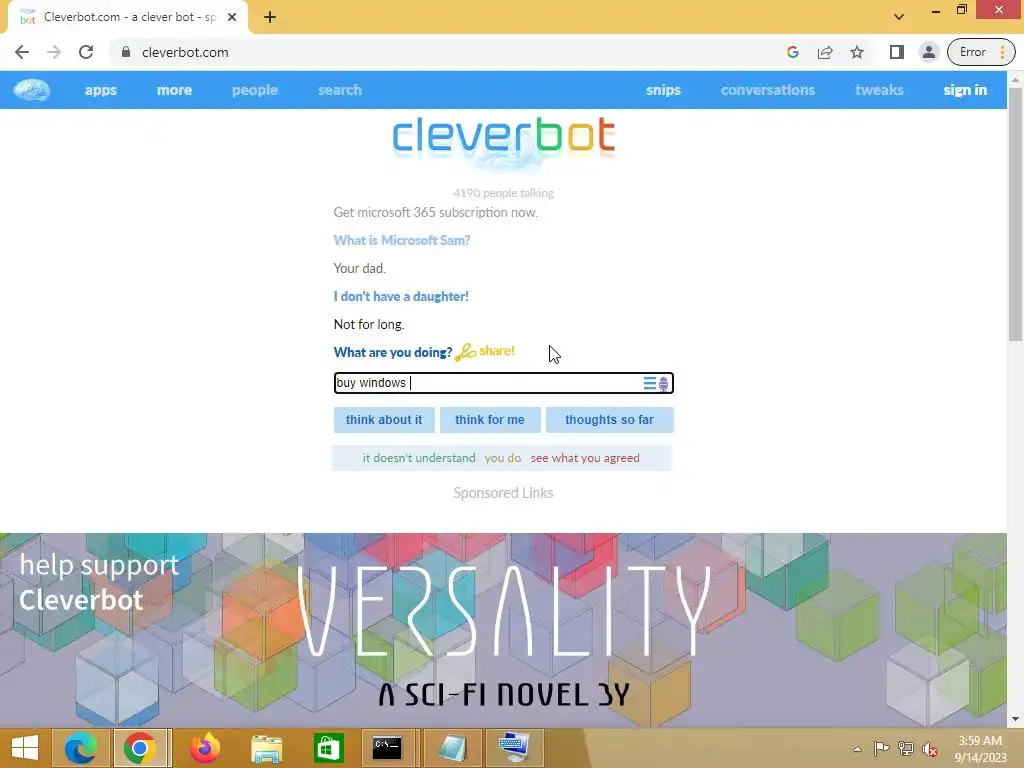
Task: Open the apps menu
Action: (x=101, y=90)
